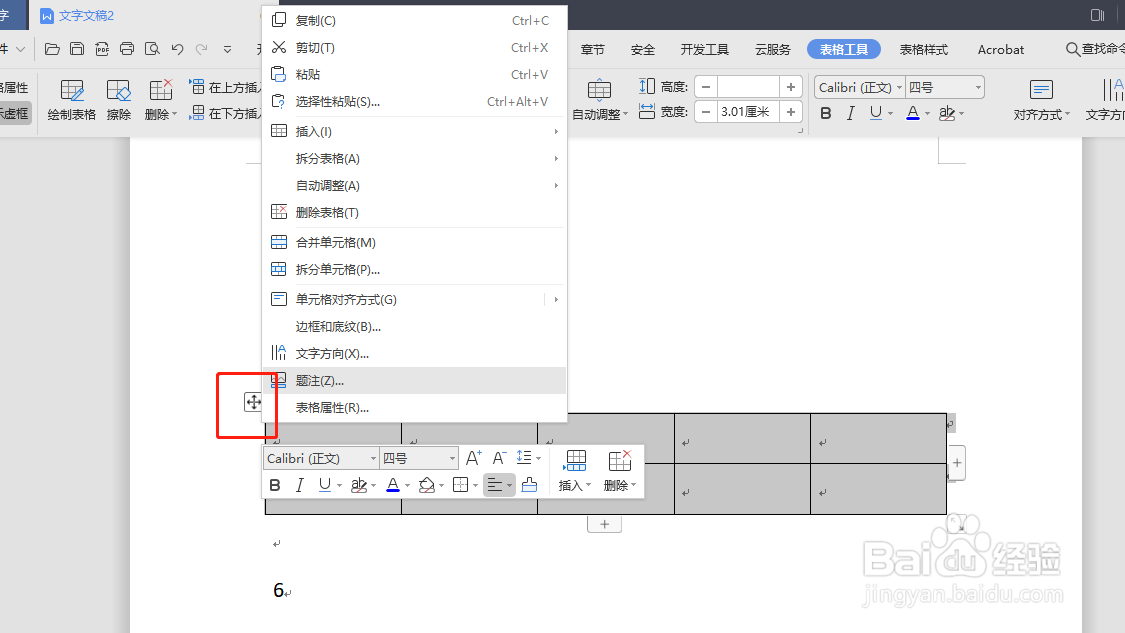Screen dimensions: 1125x633
Task: Click the table move handle on the table
Action: click(251, 404)
